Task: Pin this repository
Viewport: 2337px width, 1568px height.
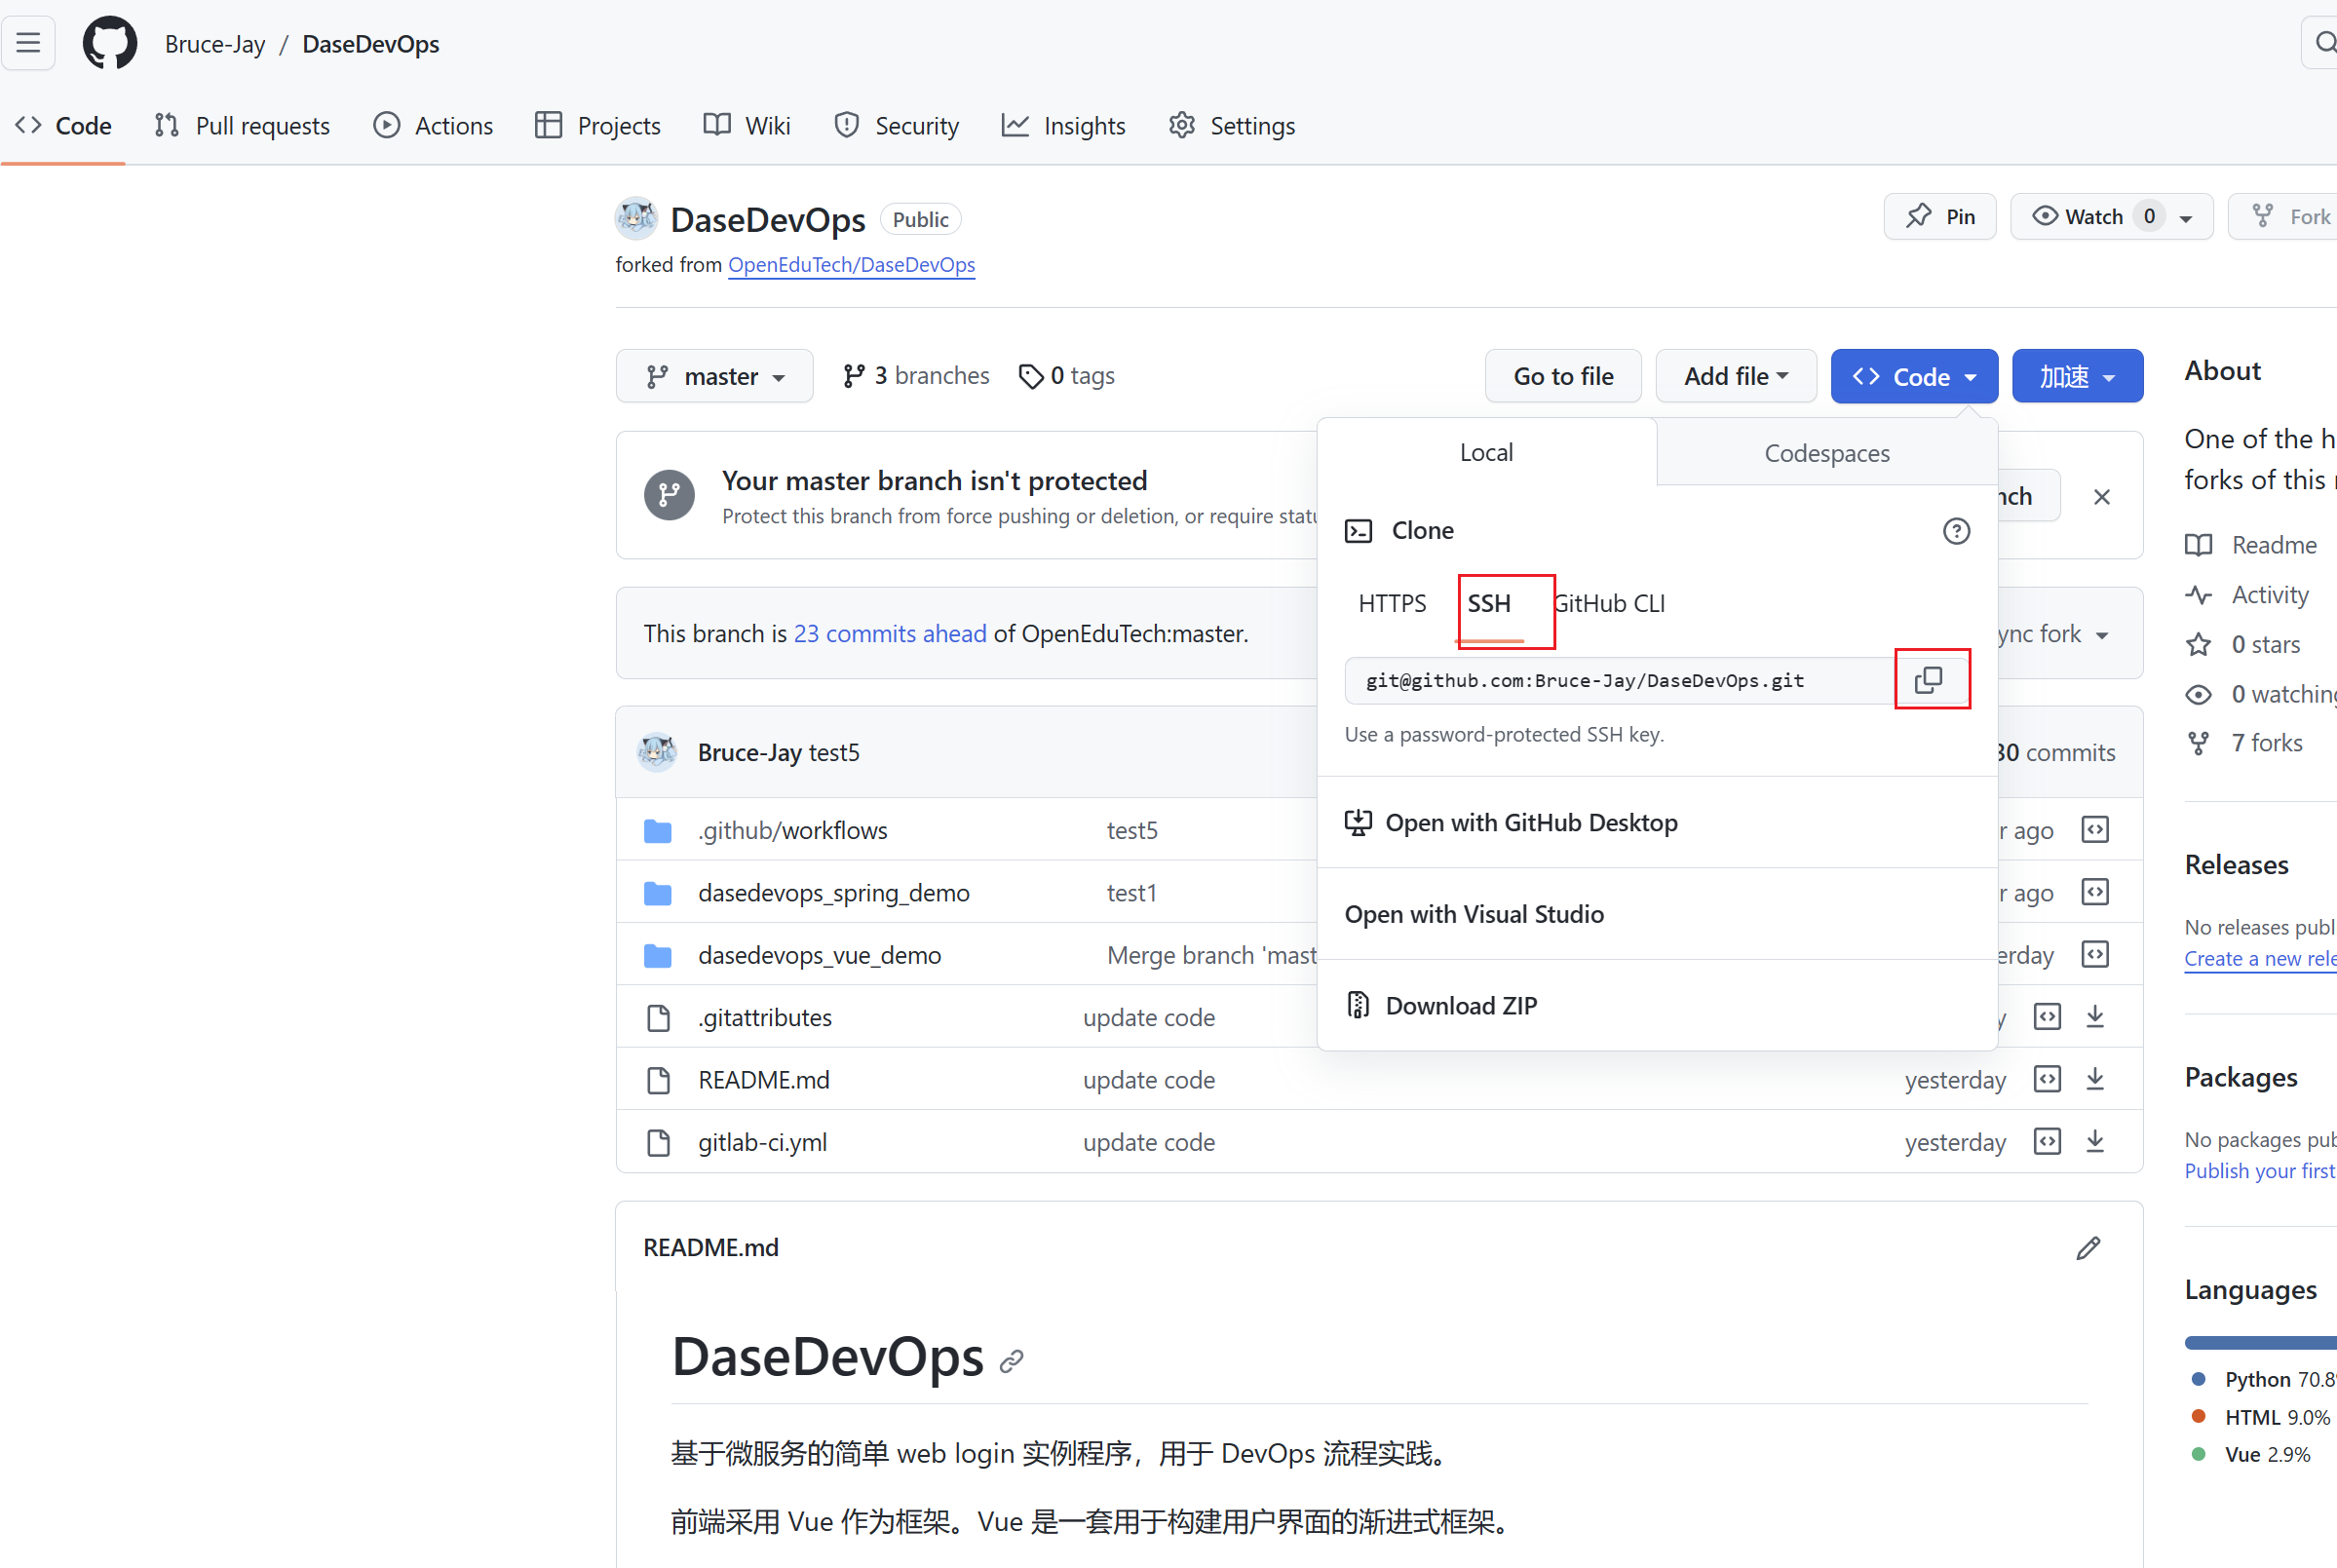Action: (1940, 217)
